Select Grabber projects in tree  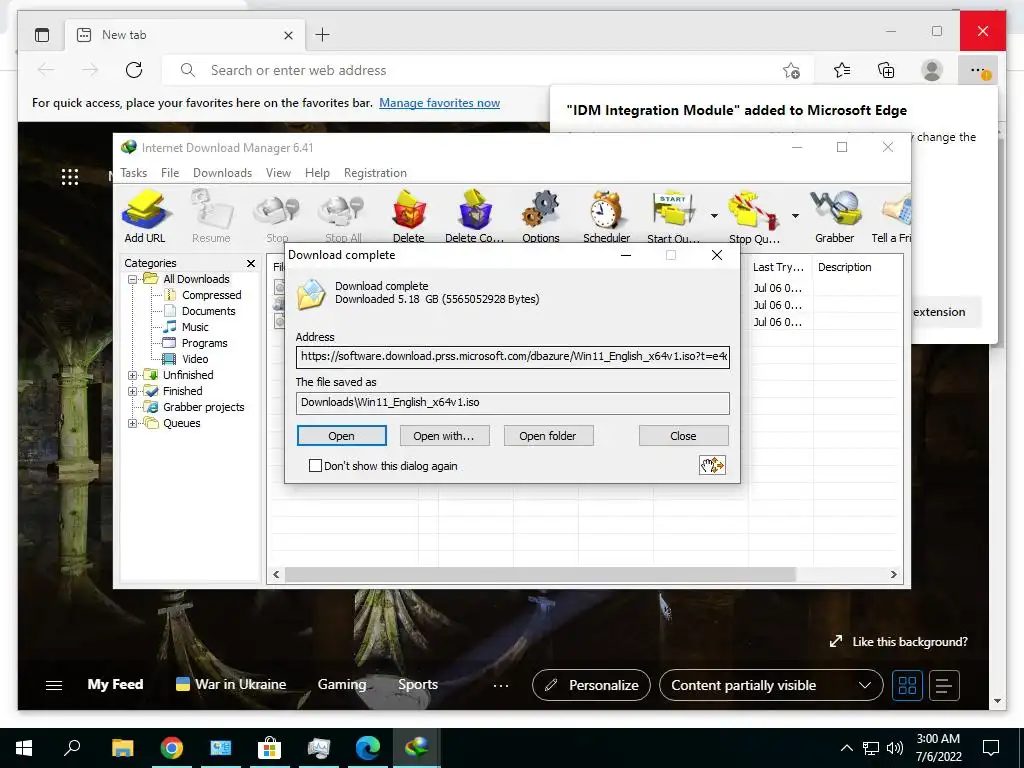coord(204,408)
